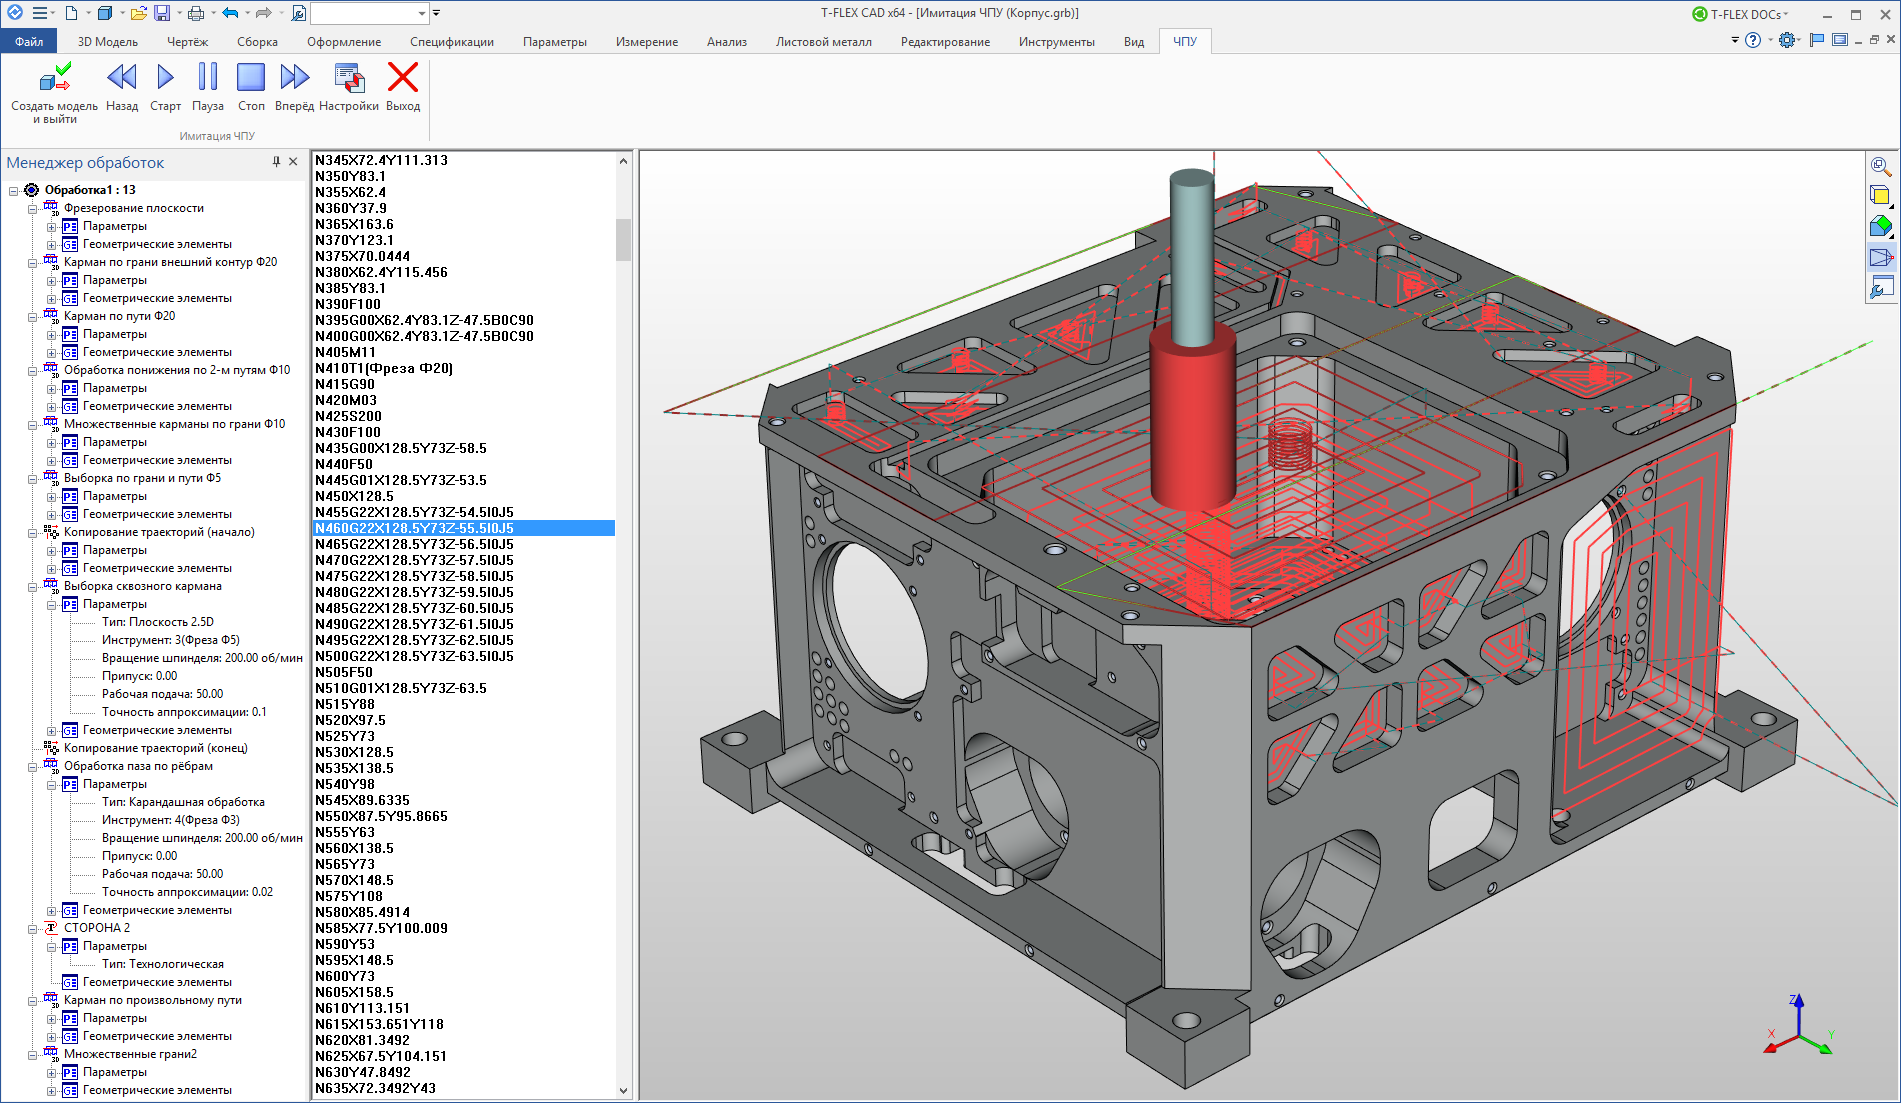Viewport: 1901px width, 1103px height.
Task: Select Карман по грани внешний контур Ф20
Action: click(170, 262)
